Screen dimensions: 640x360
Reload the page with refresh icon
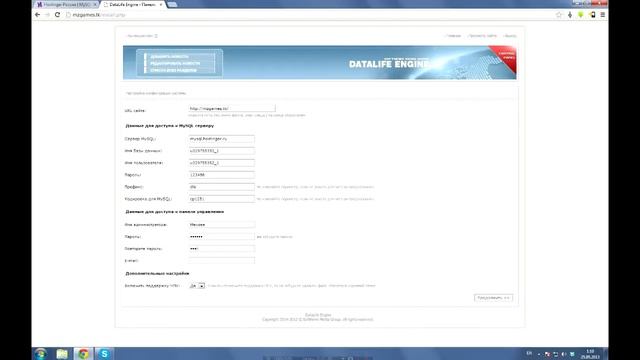[58, 15]
